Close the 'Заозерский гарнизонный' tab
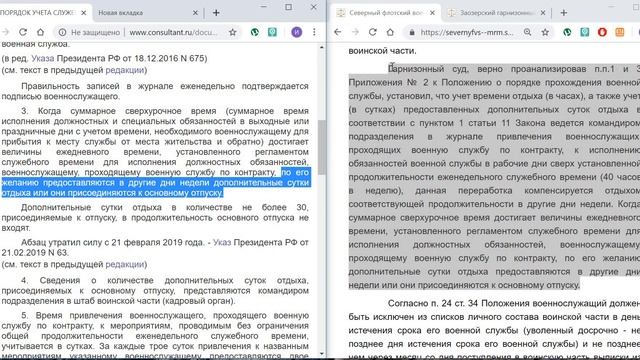 (543, 13)
